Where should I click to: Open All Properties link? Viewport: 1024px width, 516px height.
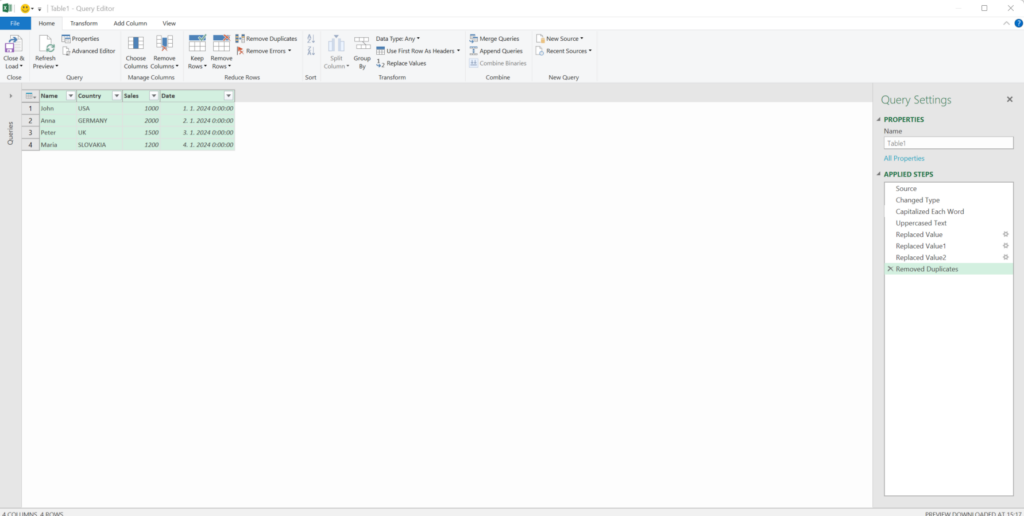[904, 159]
